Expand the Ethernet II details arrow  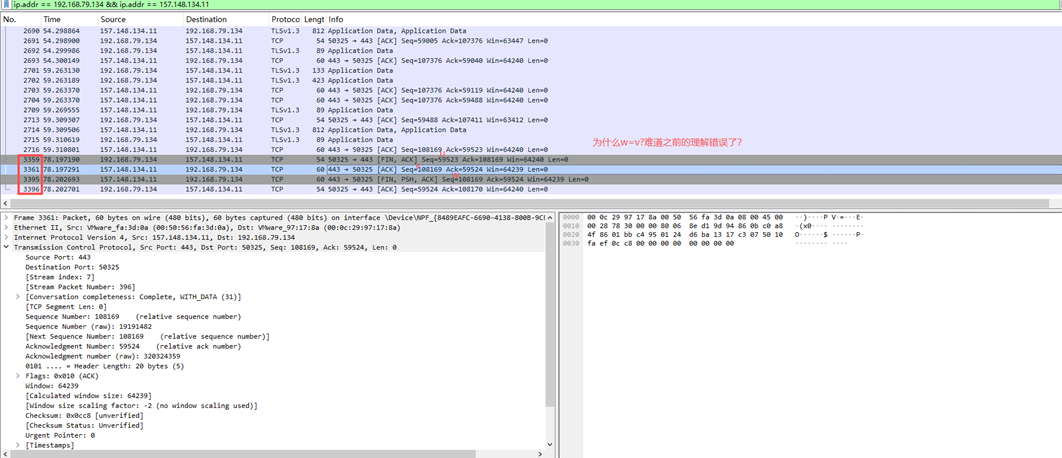click(x=6, y=227)
